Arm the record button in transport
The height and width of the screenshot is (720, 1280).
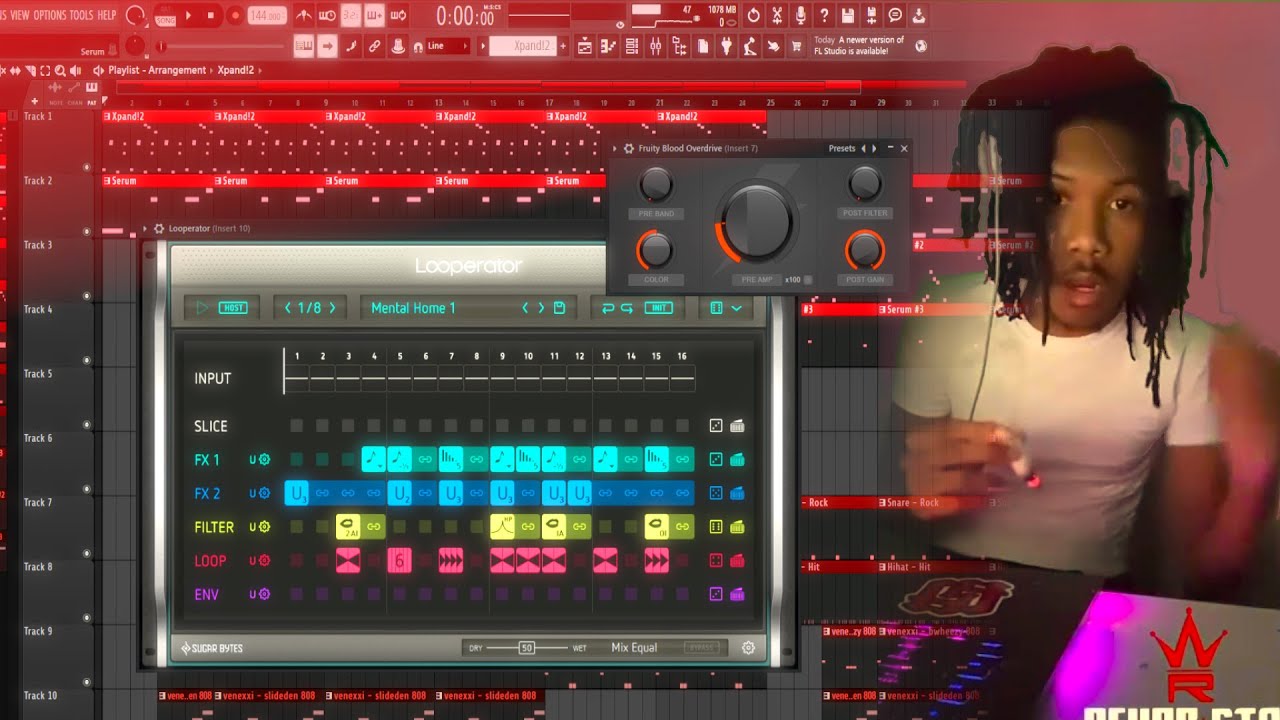tap(235, 15)
